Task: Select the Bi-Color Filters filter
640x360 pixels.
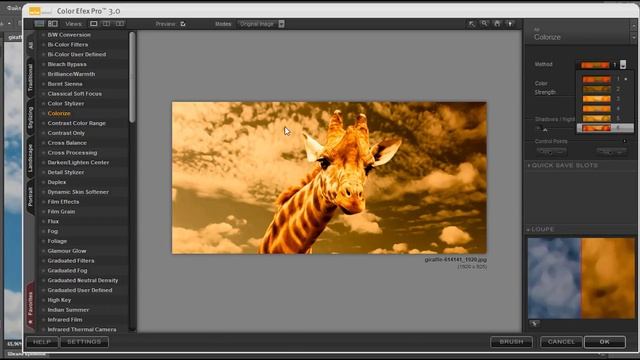Action: [x=68, y=44]
